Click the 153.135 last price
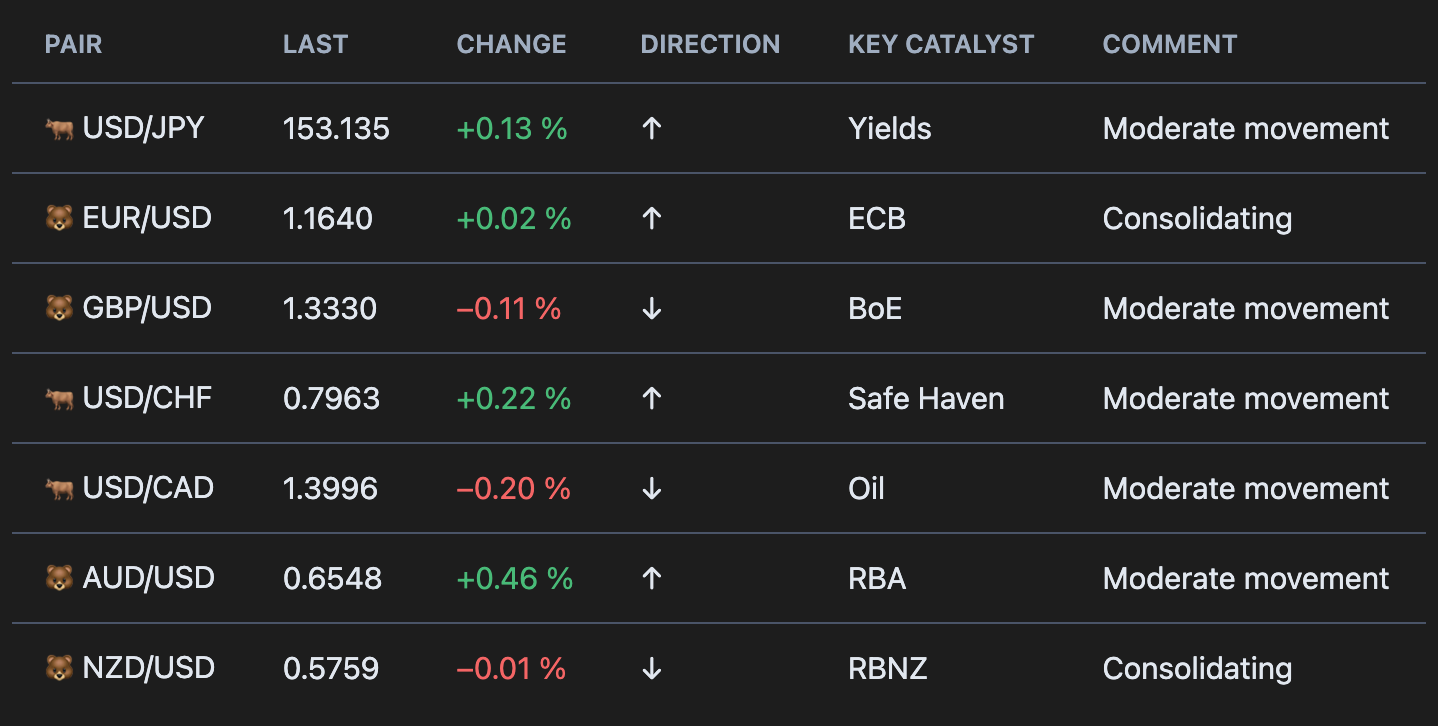The width and height of the screenshot is (1438, 726). coord(336,129)
